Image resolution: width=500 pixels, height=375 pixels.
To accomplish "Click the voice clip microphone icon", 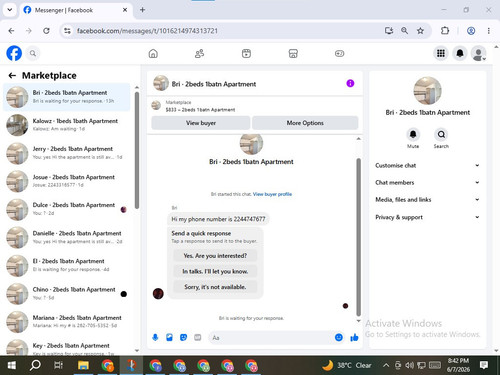I will (x=155, y=338).
